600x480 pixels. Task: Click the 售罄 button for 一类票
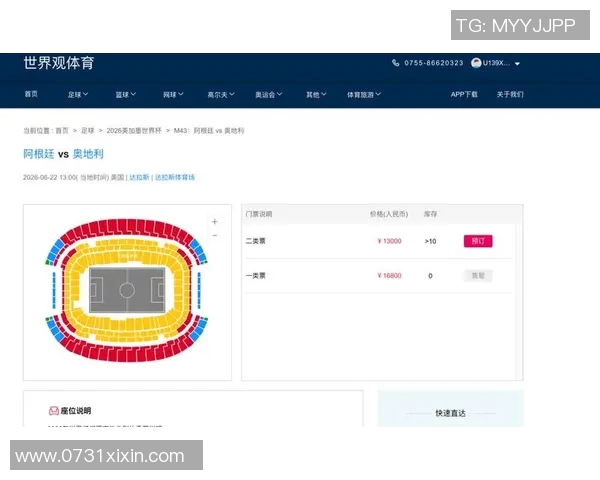point(478,275)
